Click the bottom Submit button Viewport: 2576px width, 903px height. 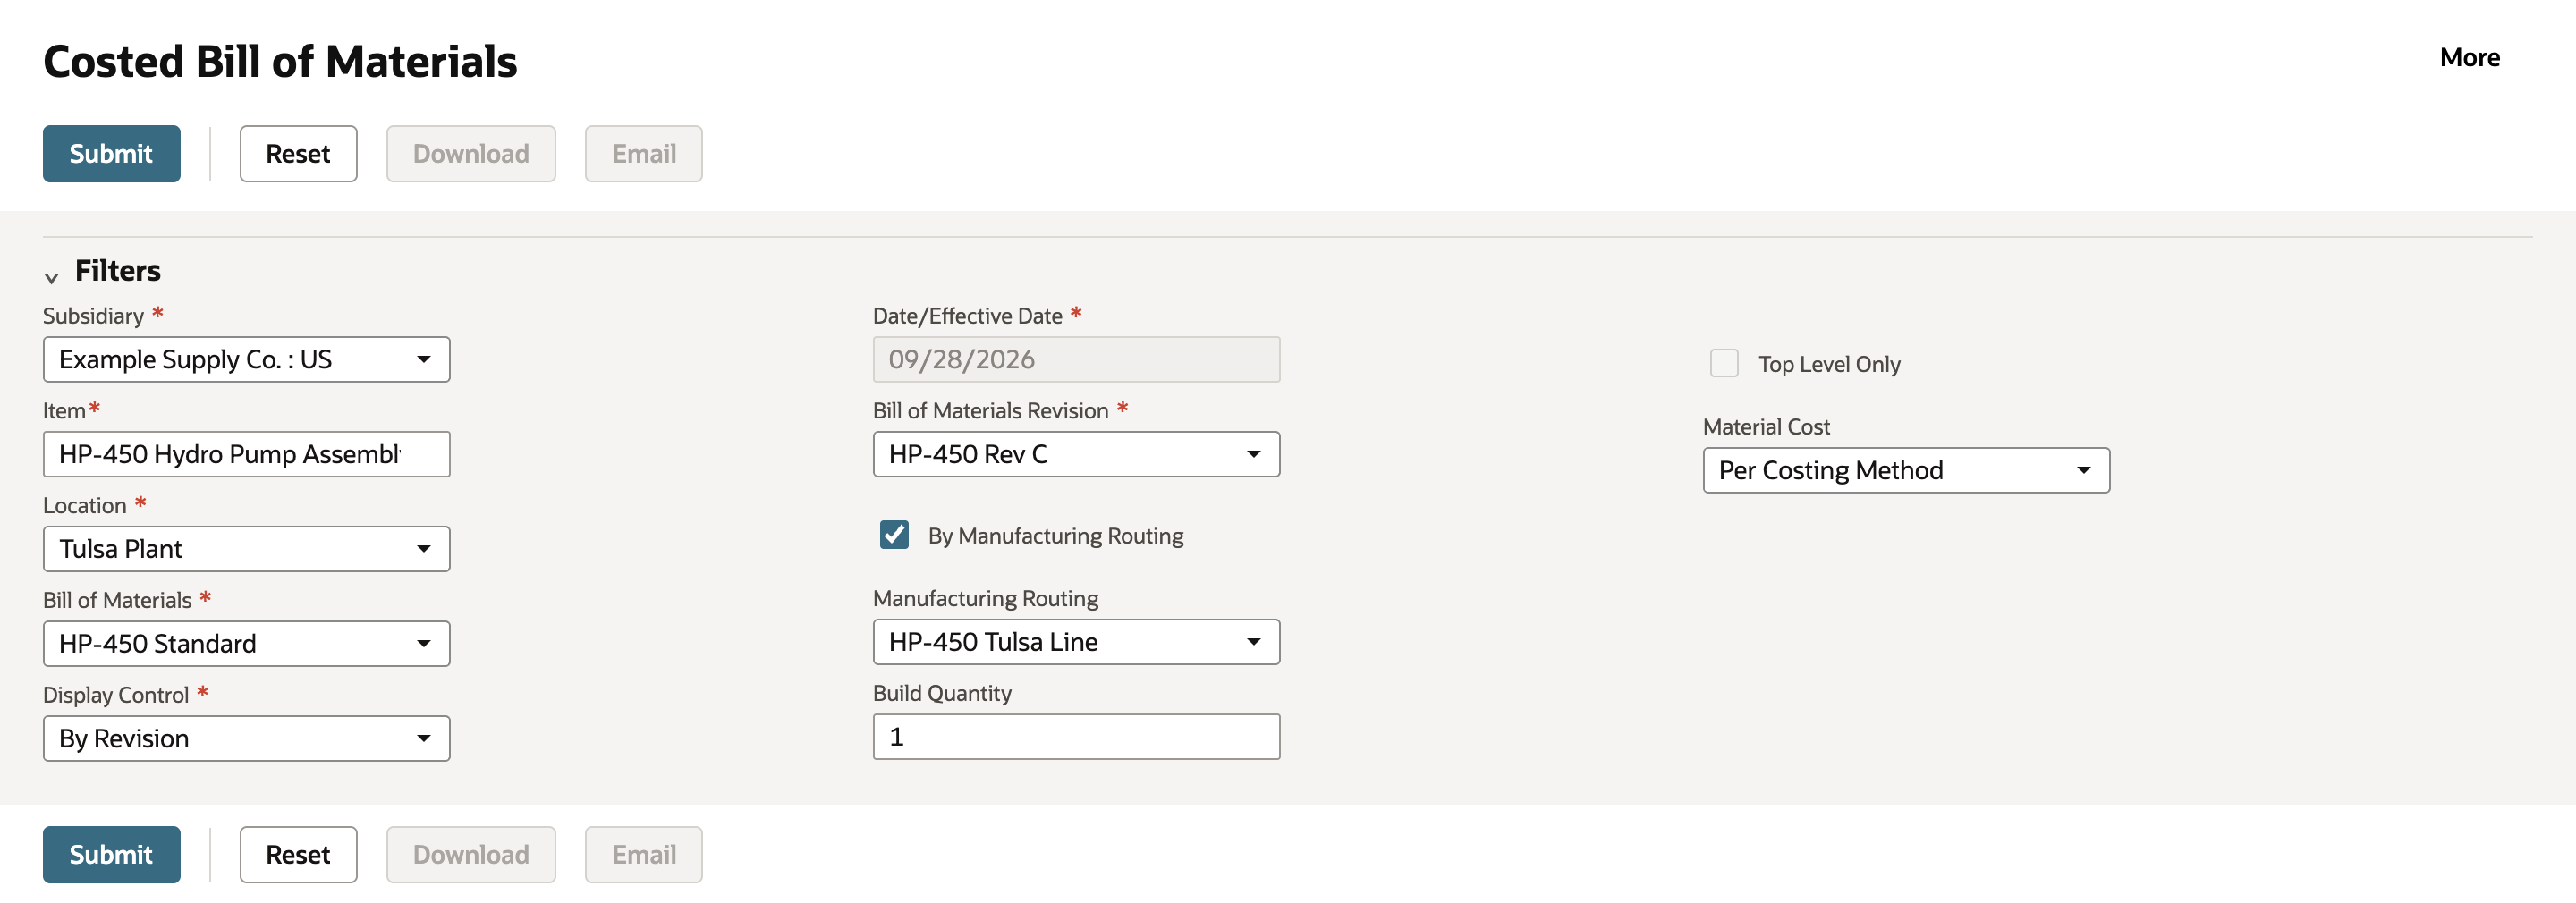coord(111,854)
